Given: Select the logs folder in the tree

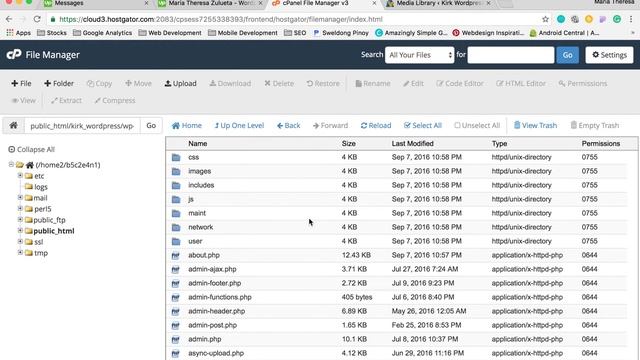Looking at the screenshot, I should point(40,187).
